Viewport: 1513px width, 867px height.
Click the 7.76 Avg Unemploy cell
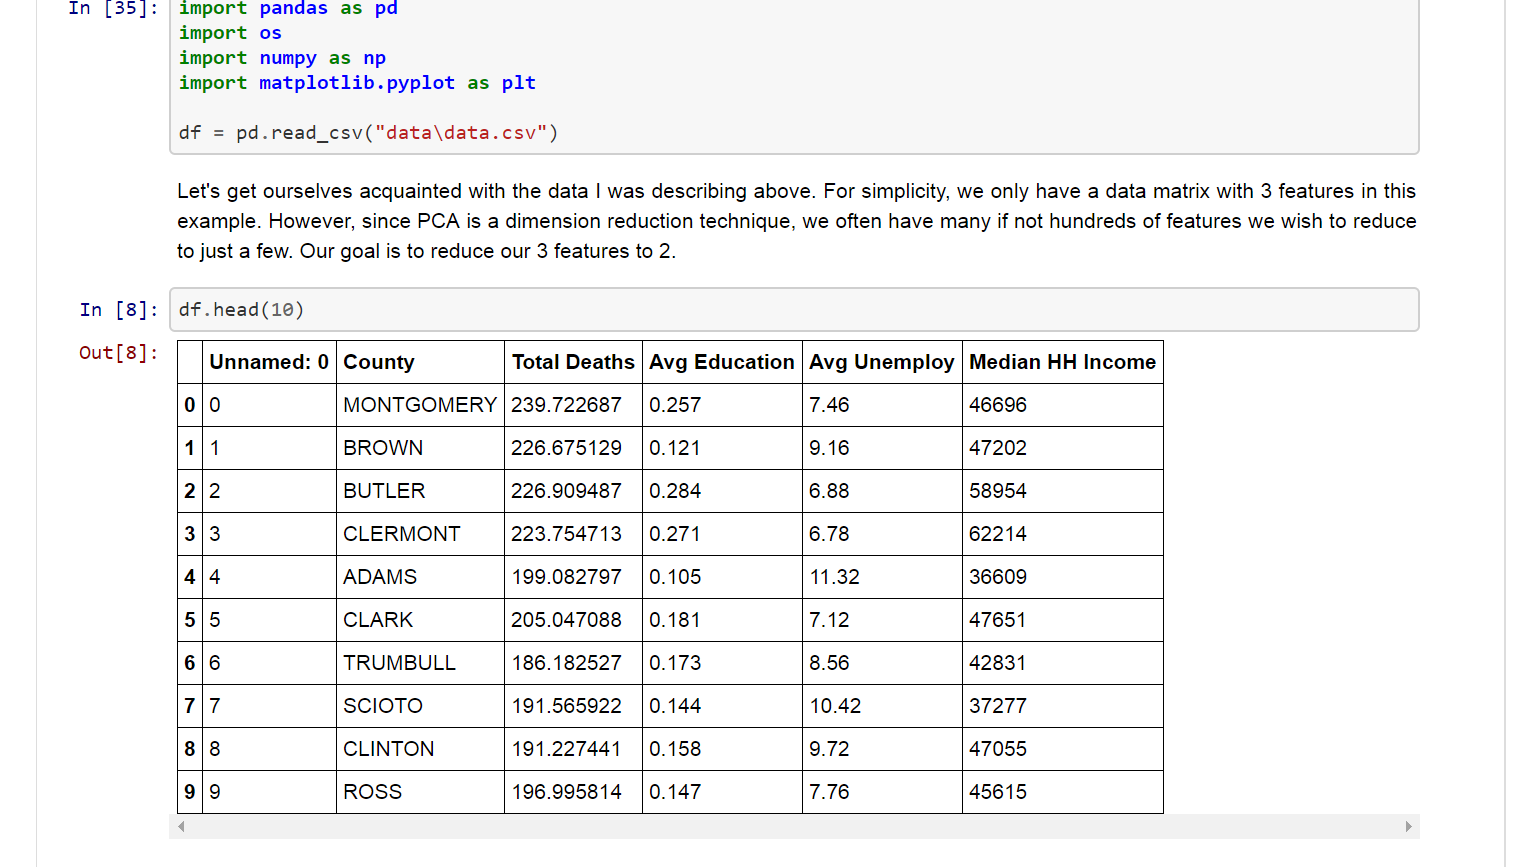point(882,792)
